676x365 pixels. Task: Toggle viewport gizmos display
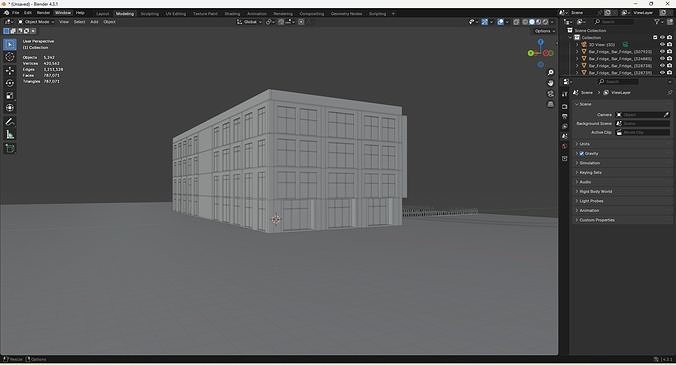(484, 22)
